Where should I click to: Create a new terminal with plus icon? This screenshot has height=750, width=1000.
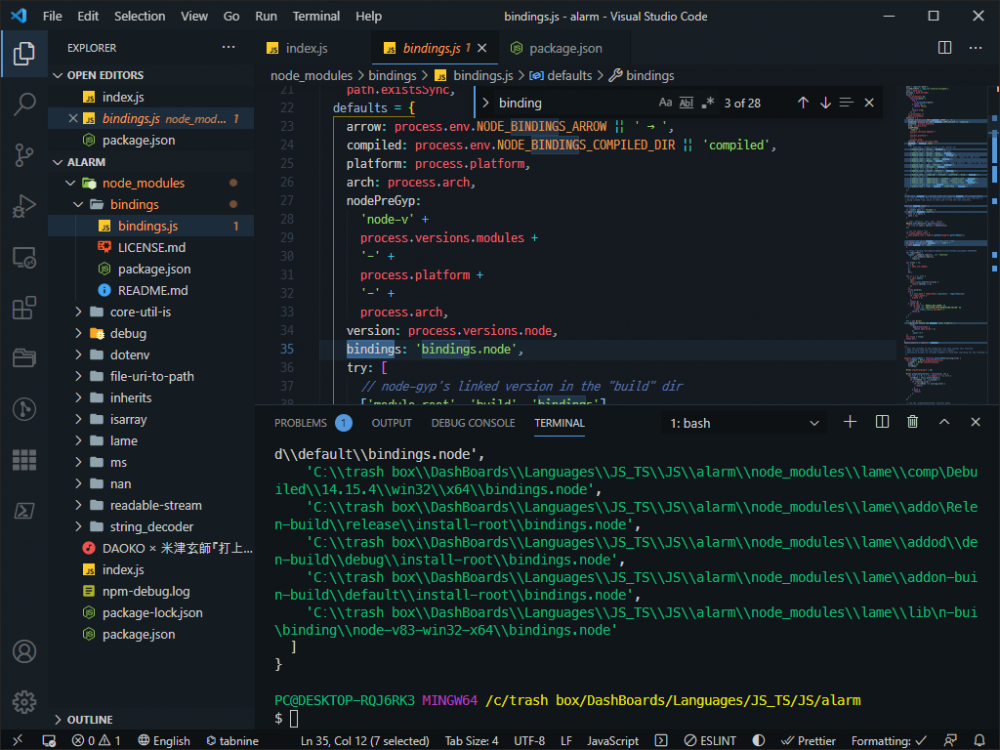tap(849, 422)
